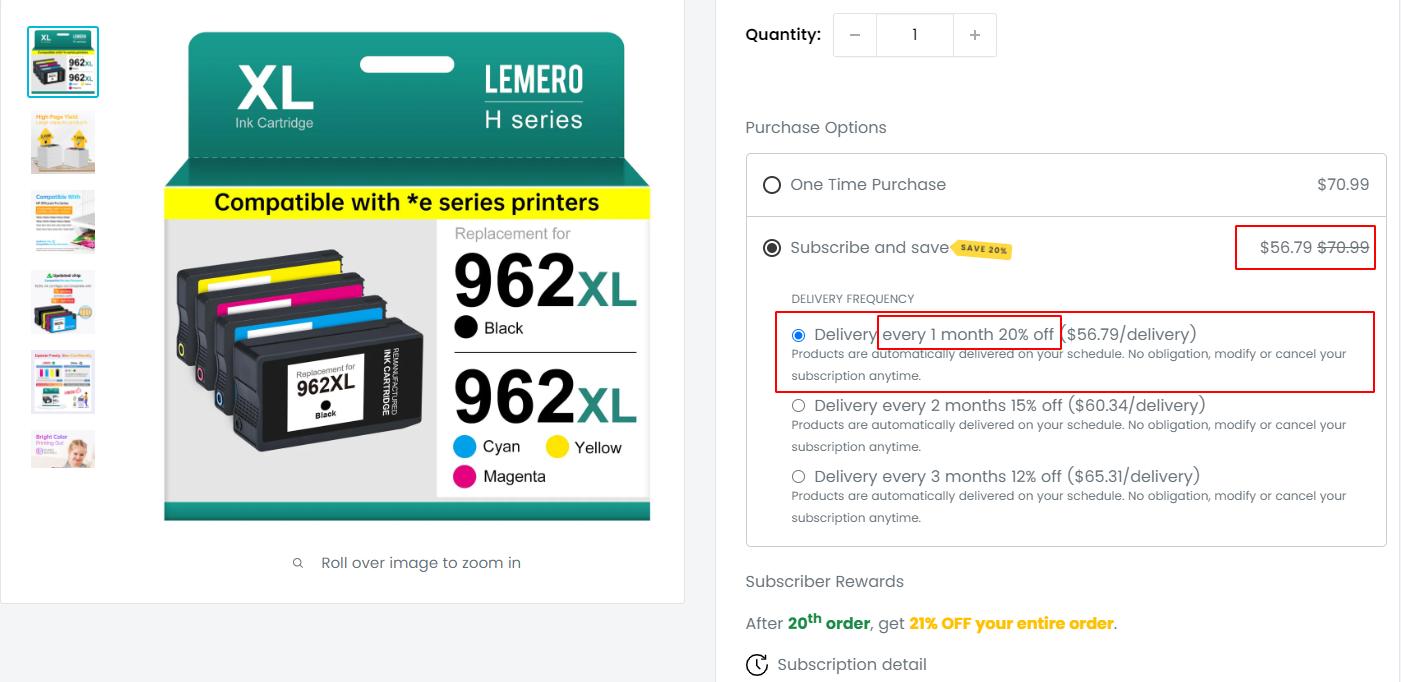Click the minus quantity button
This screenshot has width=1401, height=682.
(x=854, y=35)
